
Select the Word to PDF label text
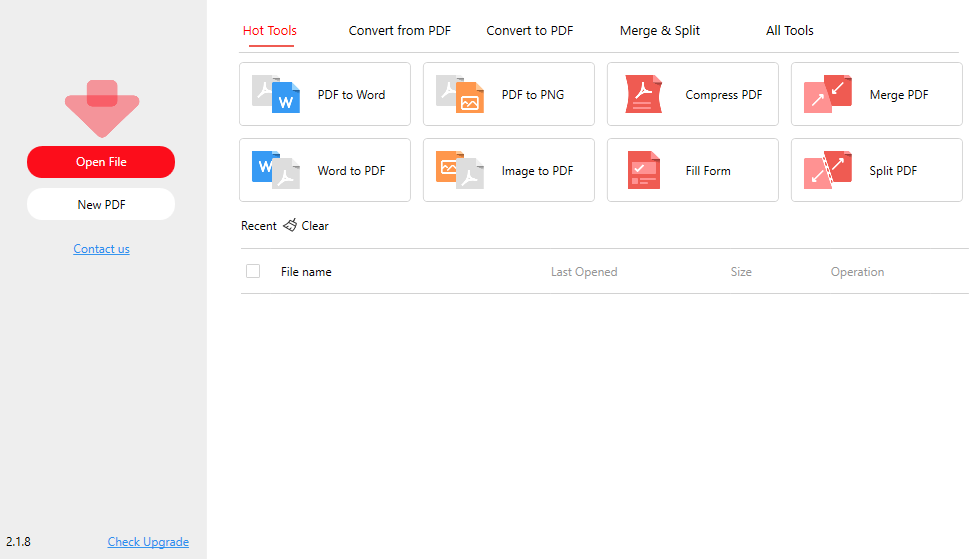point(351,171)
